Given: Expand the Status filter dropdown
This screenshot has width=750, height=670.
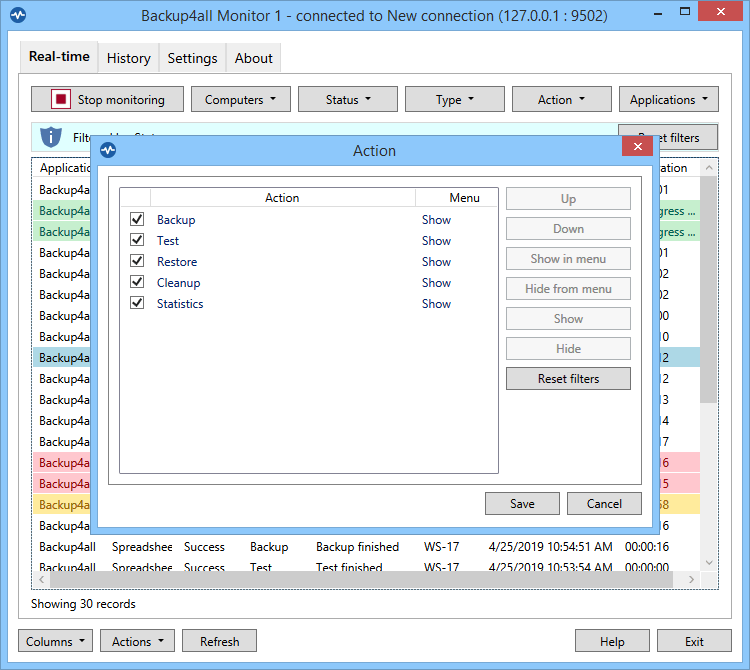Looking at the screenshot, I should point(347,100).
